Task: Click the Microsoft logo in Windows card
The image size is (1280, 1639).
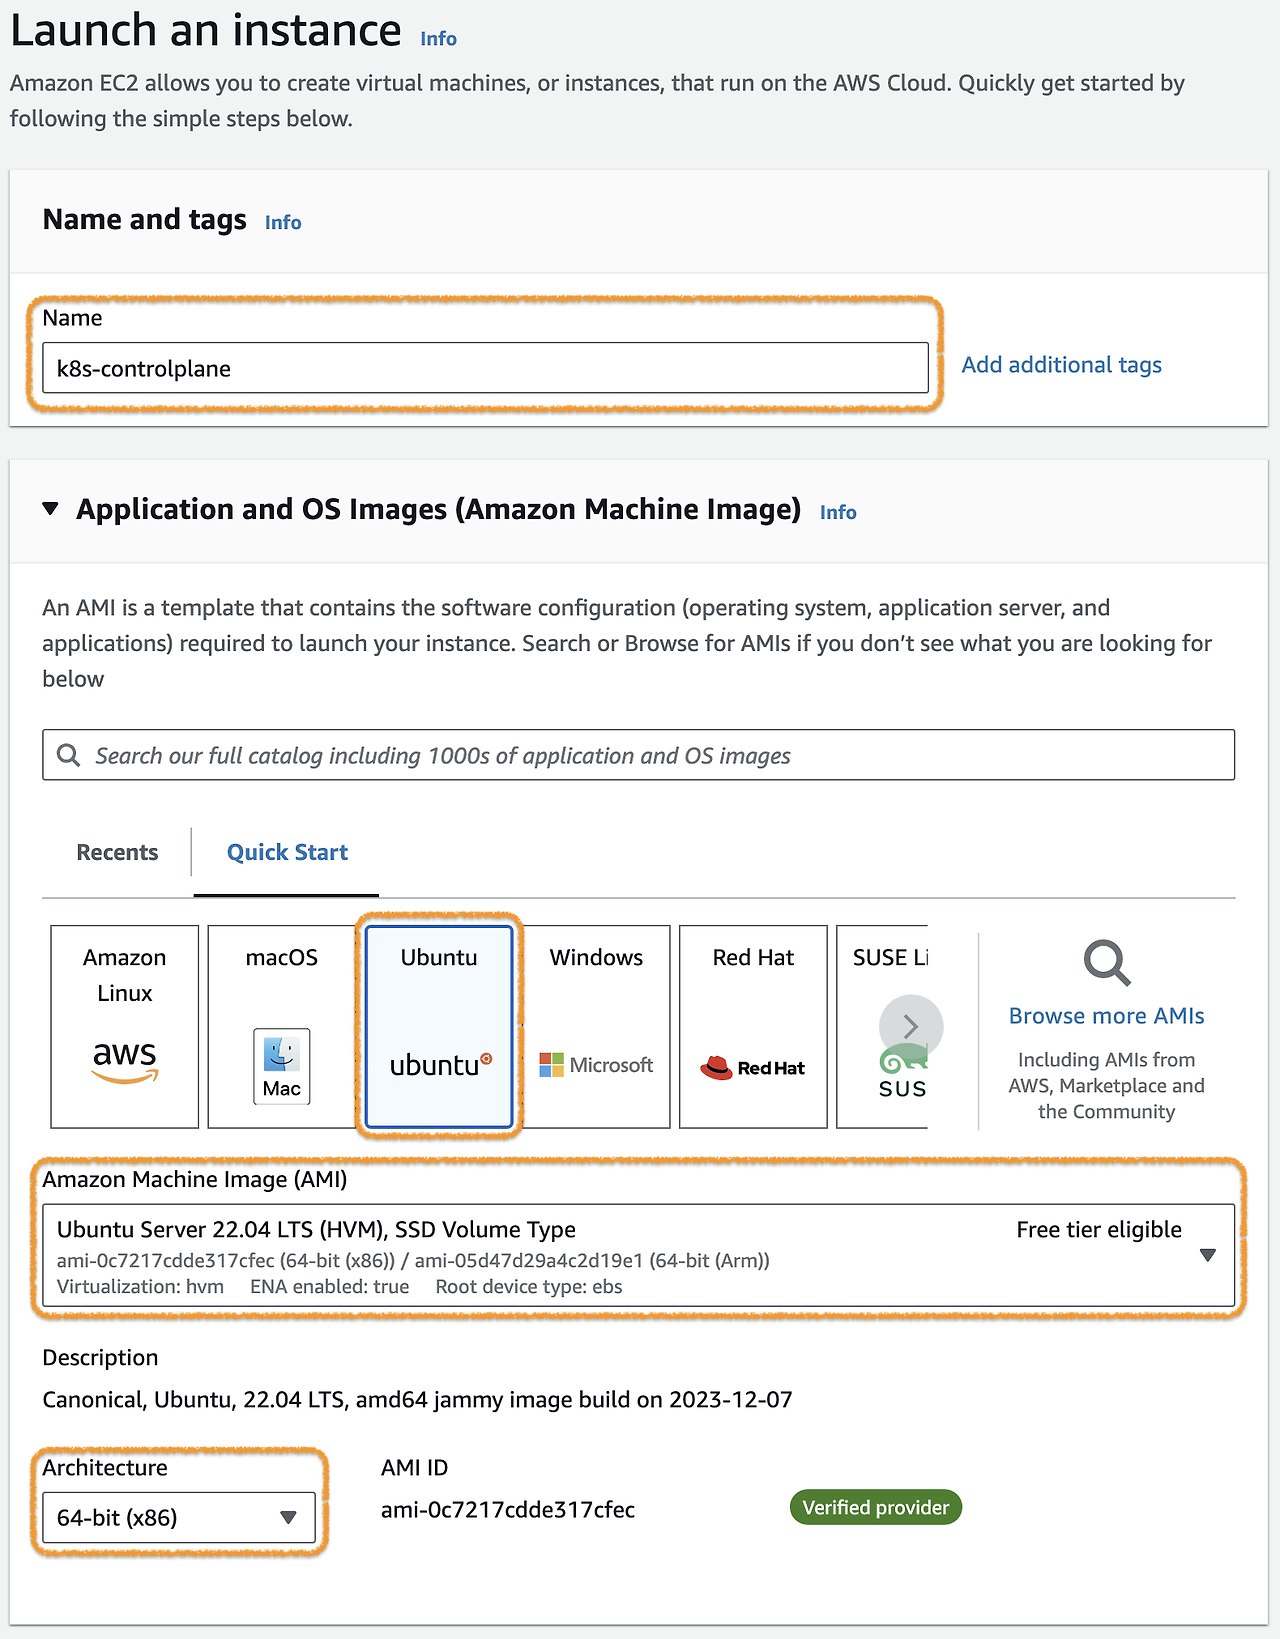Action: pyautogui.click(x=596, y=1065)
